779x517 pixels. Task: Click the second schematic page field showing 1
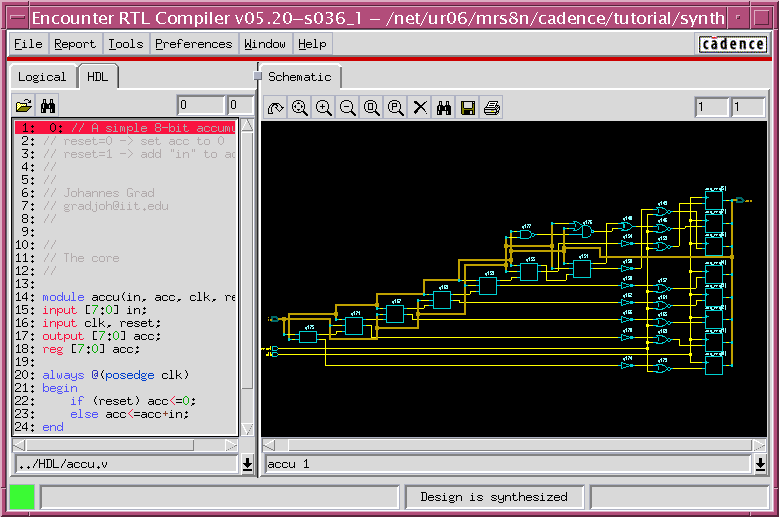[748, 107]
